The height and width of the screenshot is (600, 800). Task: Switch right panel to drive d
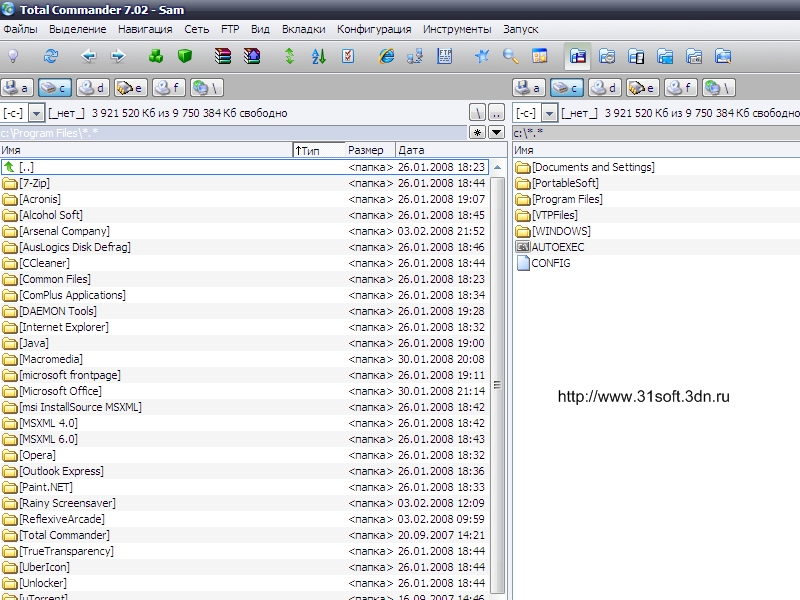[x=605, y=88]
